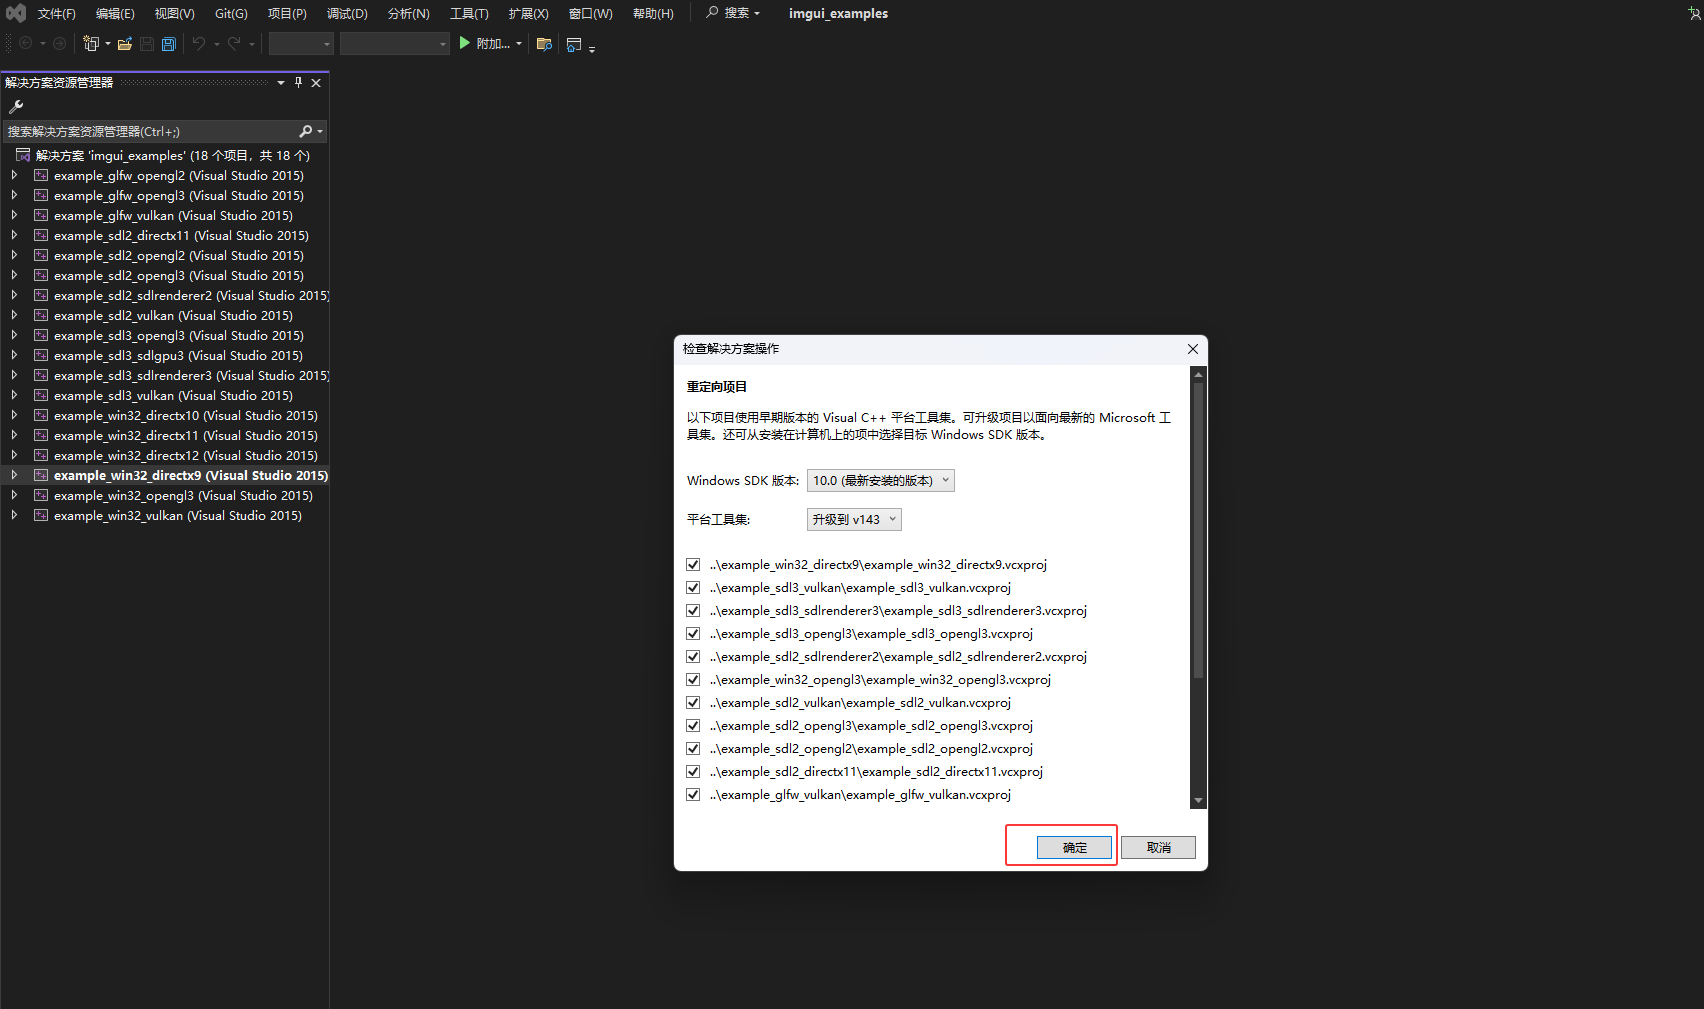Click the 取消 button
This screenshot has width=1704, height=1009.
click(1158, 848)
